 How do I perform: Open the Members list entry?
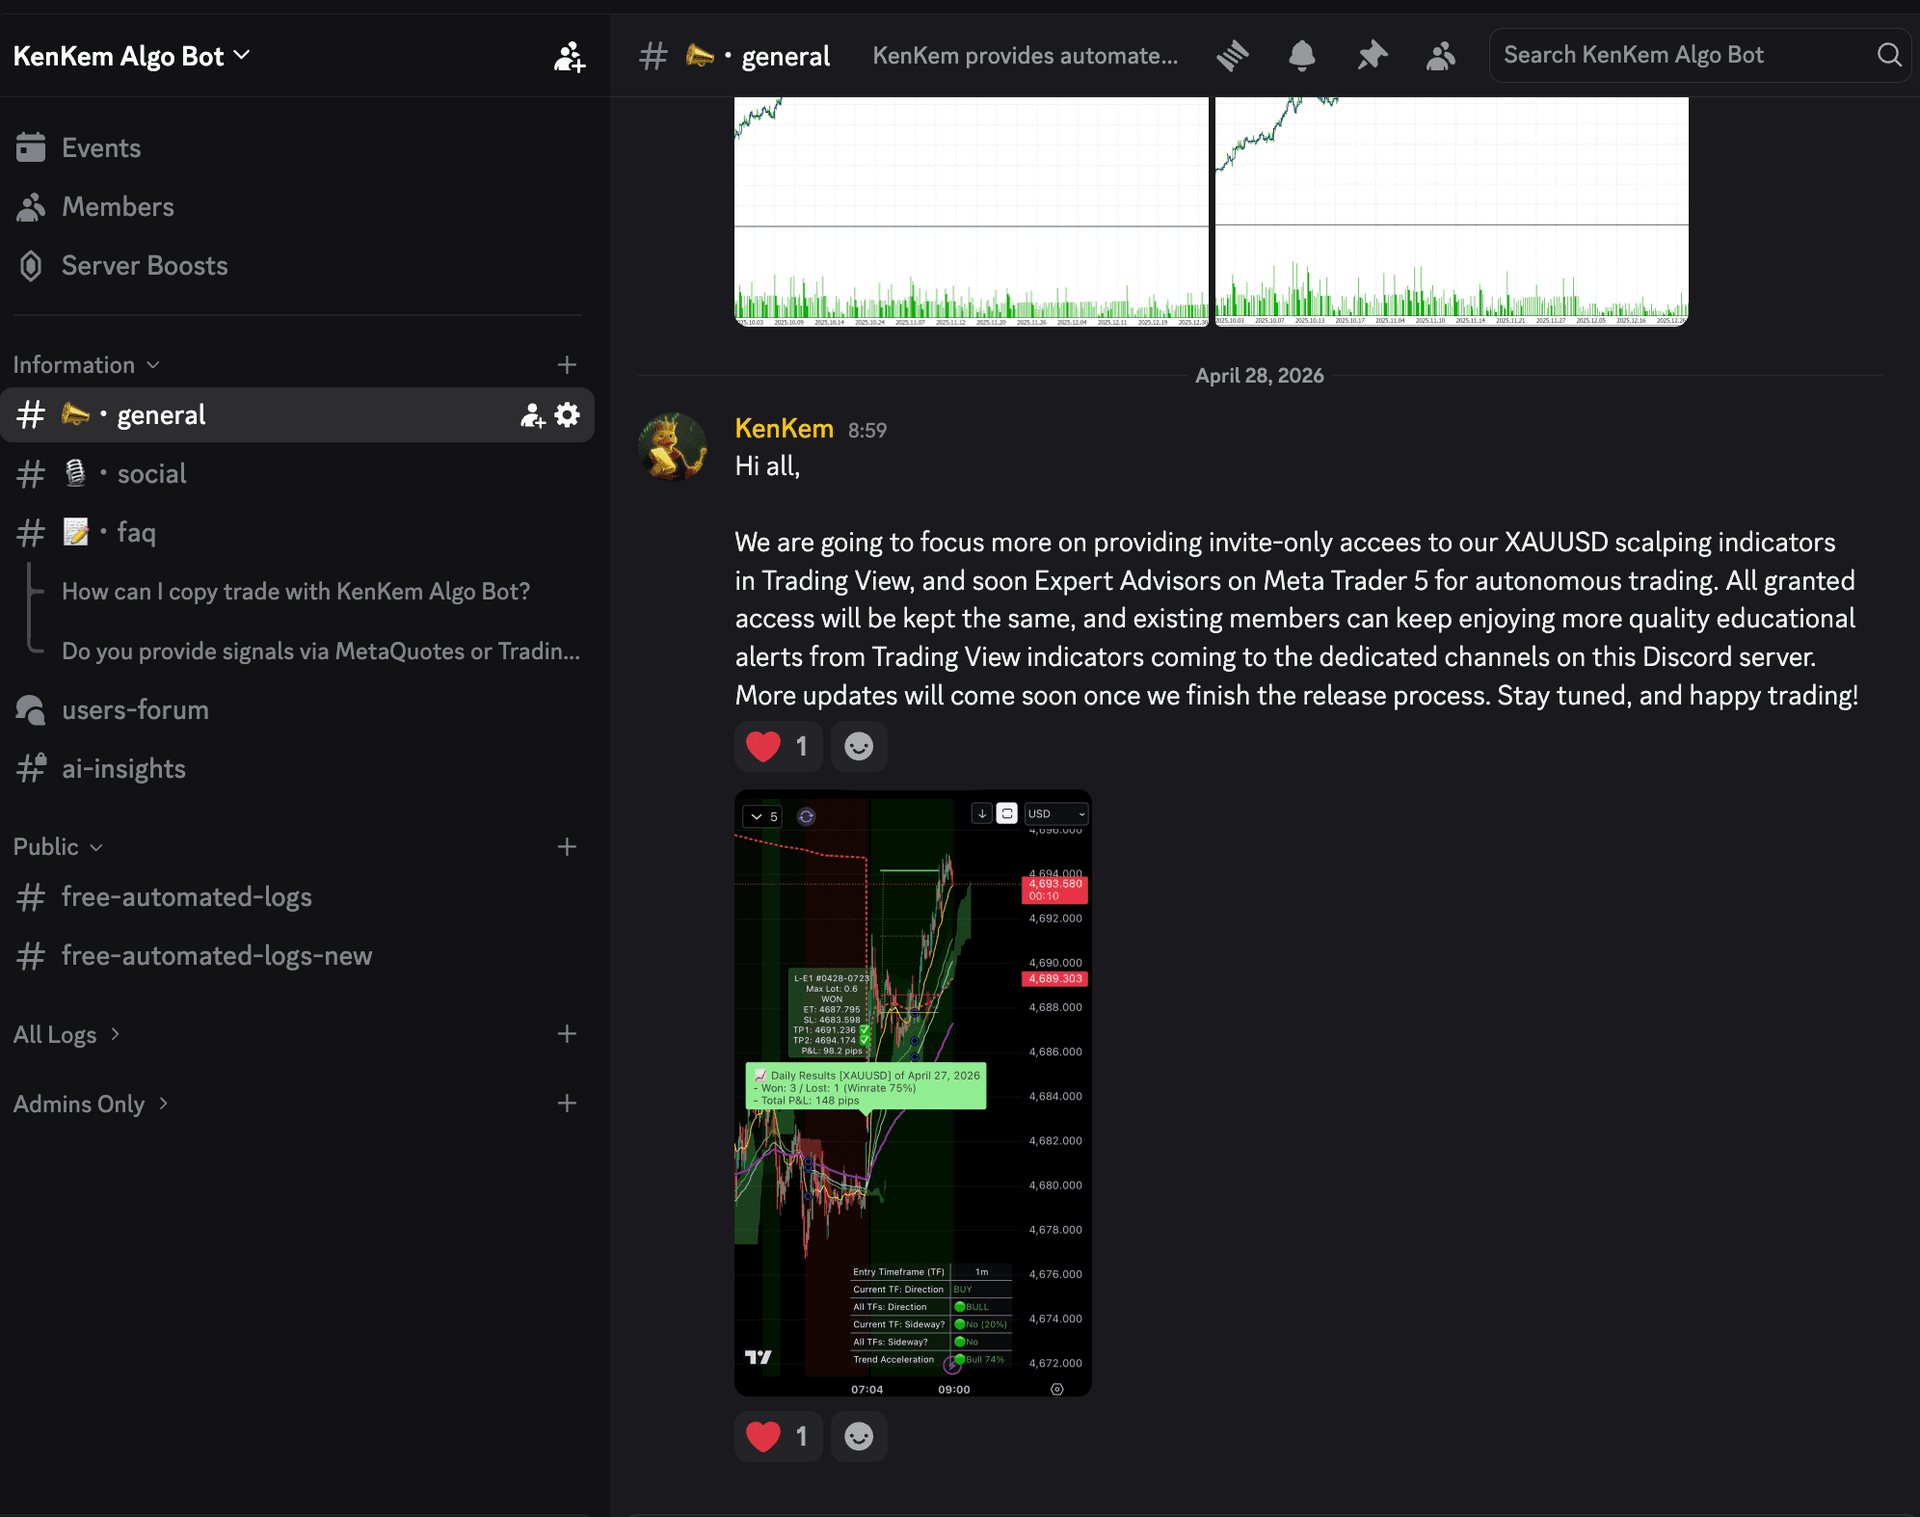click(297, 207)
